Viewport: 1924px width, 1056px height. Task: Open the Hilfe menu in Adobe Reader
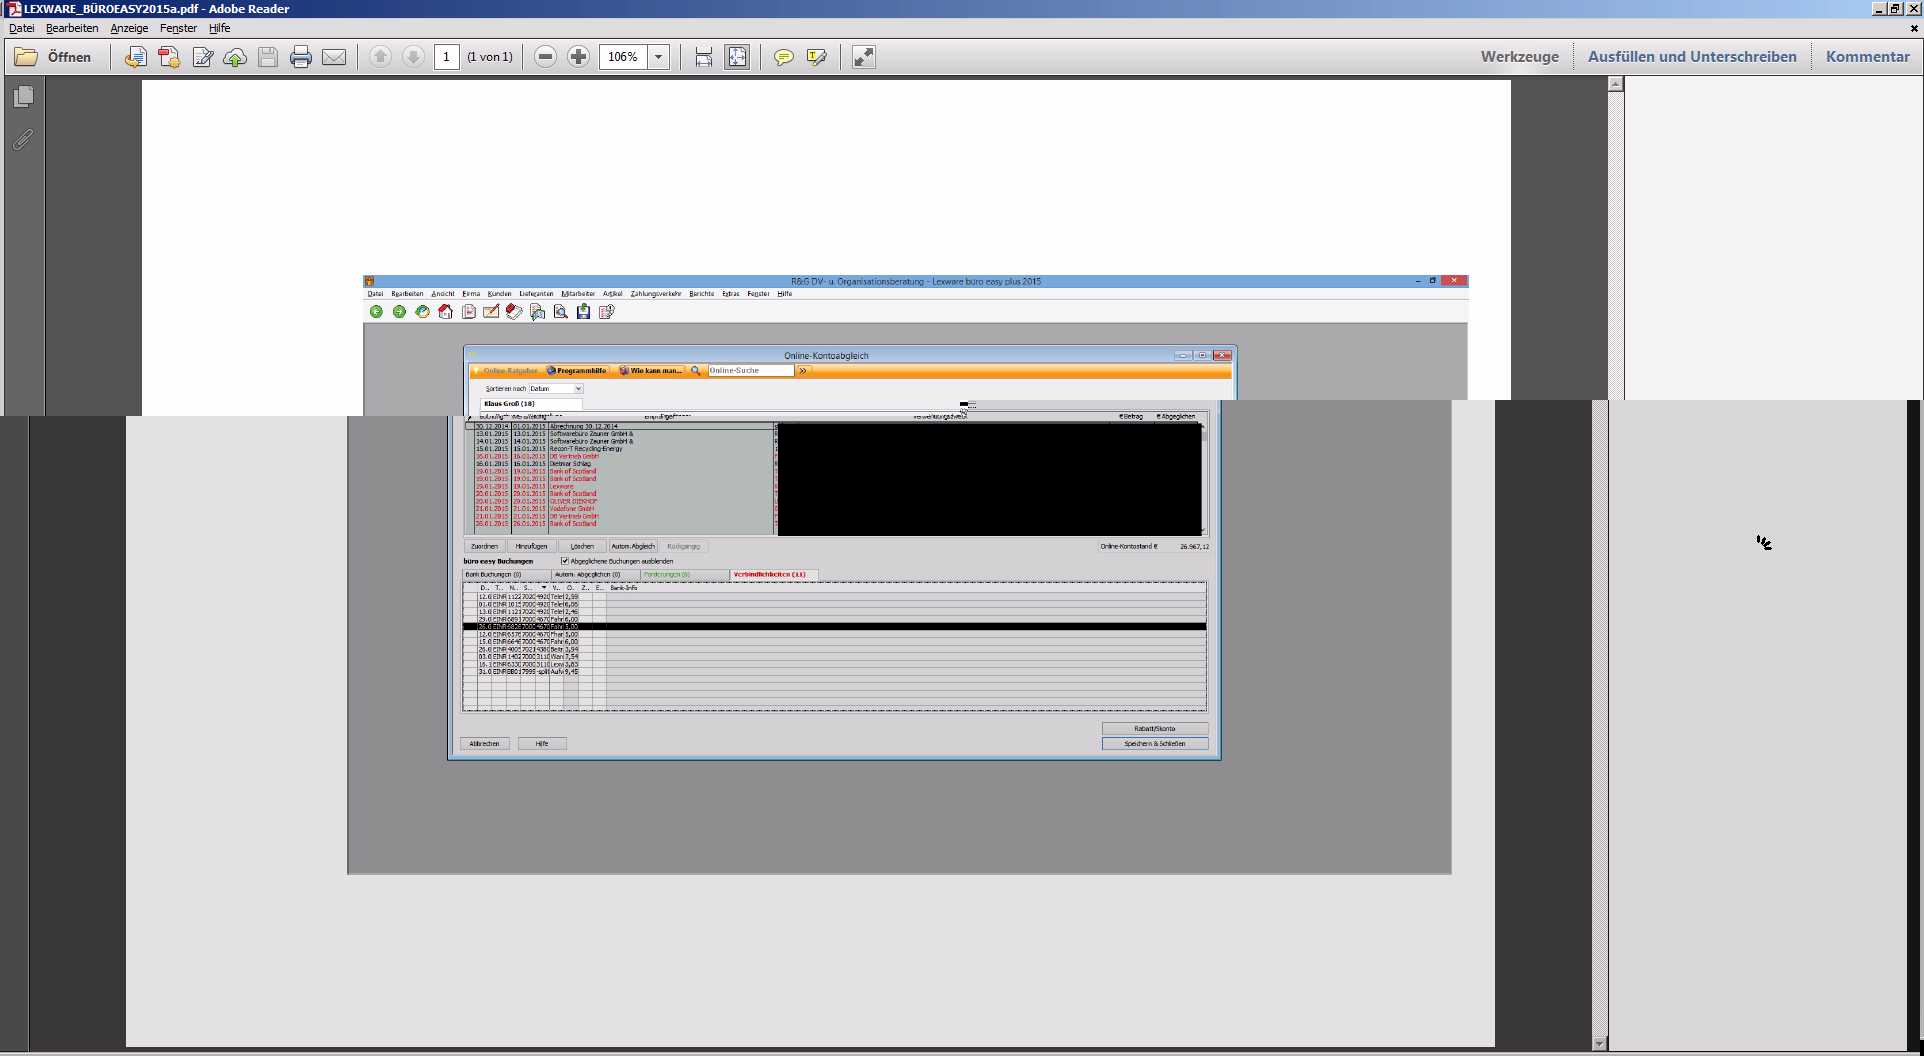point(219,28)
